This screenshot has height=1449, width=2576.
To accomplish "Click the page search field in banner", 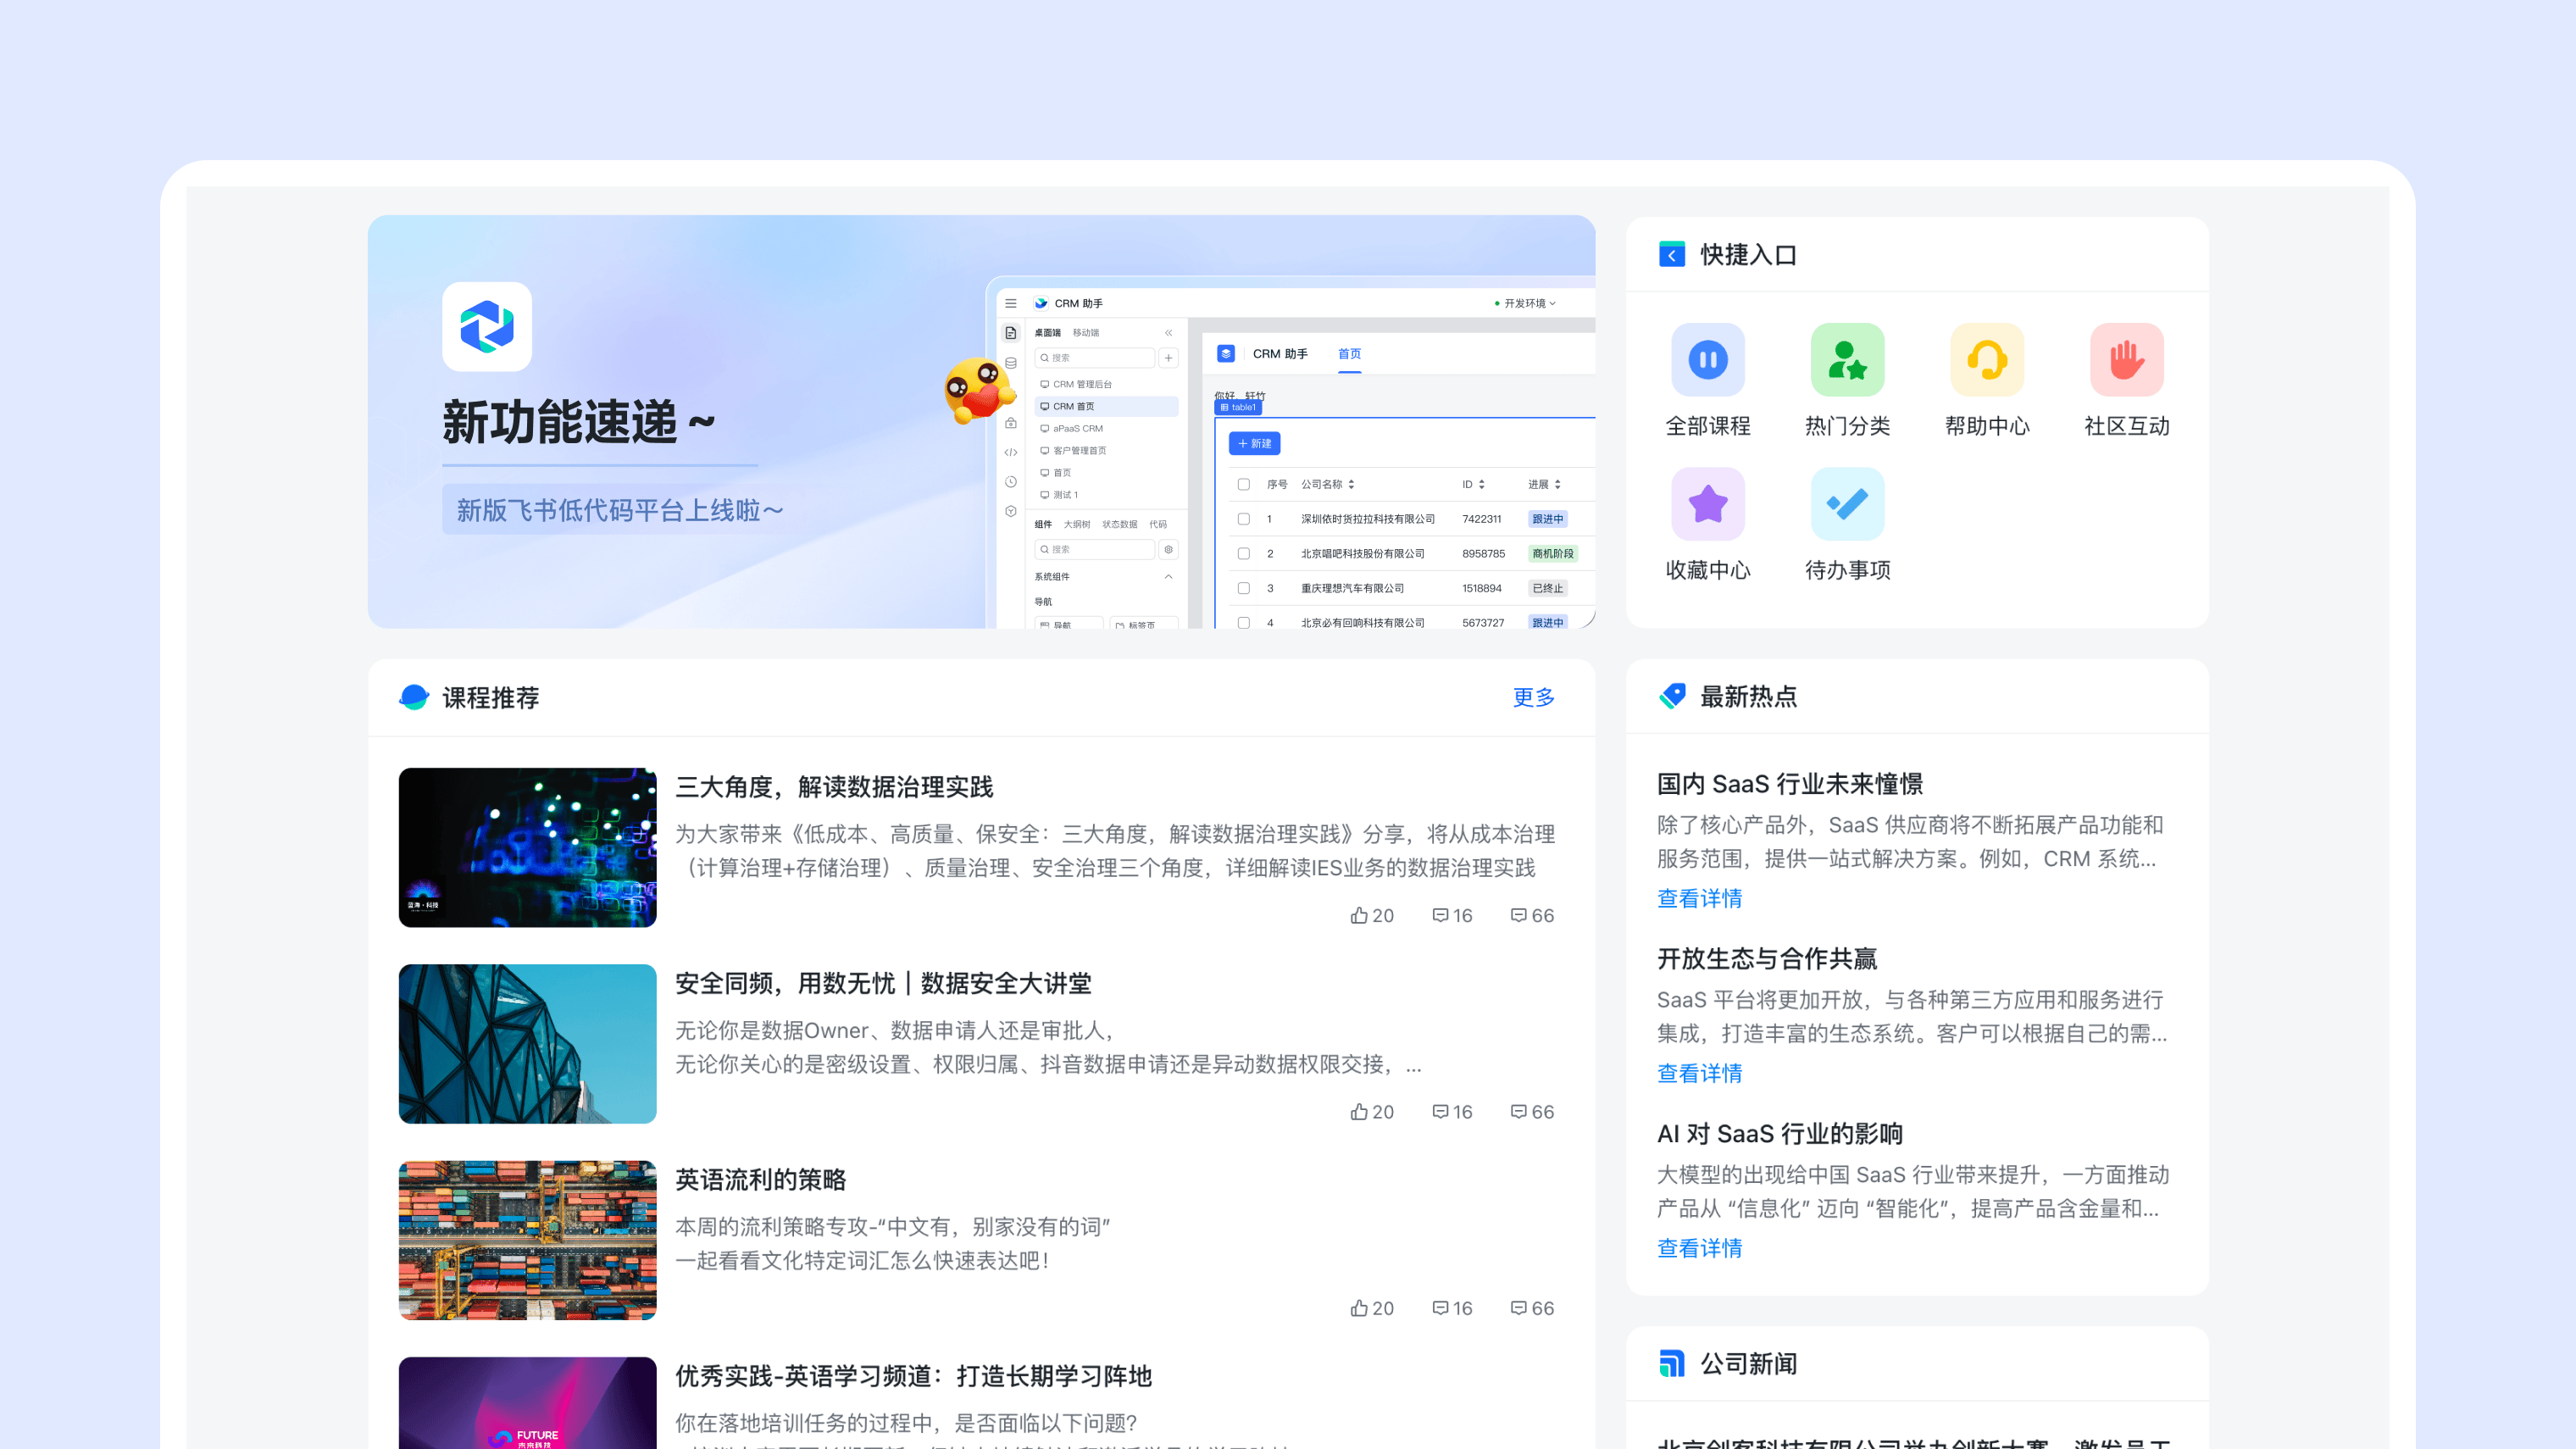I will pyautogui.click(x=1094, y=357).
